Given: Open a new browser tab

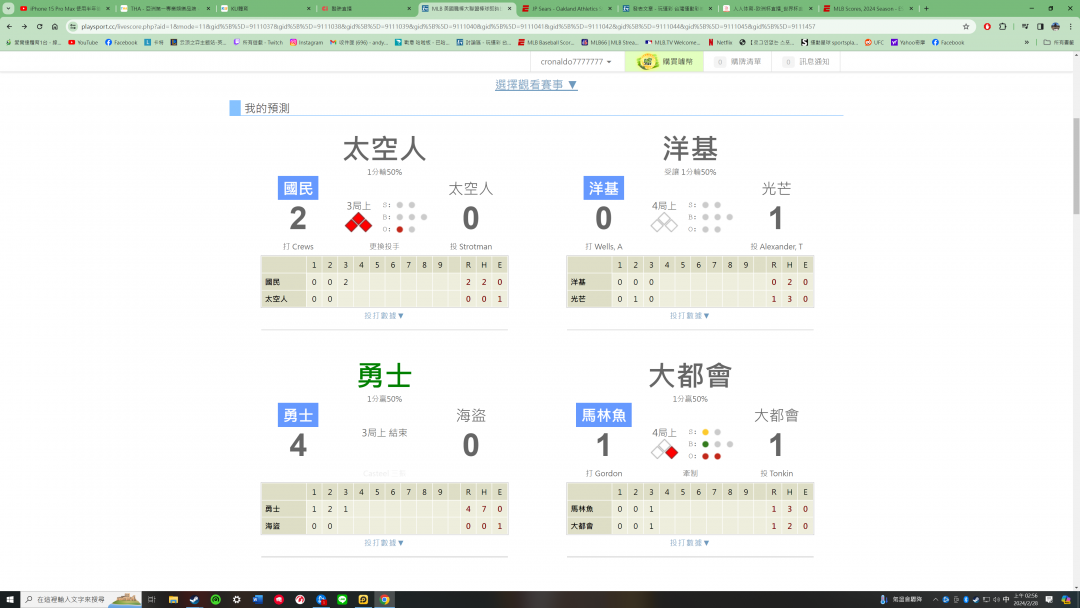Looking at the screenshot, I should pos(926,8).
